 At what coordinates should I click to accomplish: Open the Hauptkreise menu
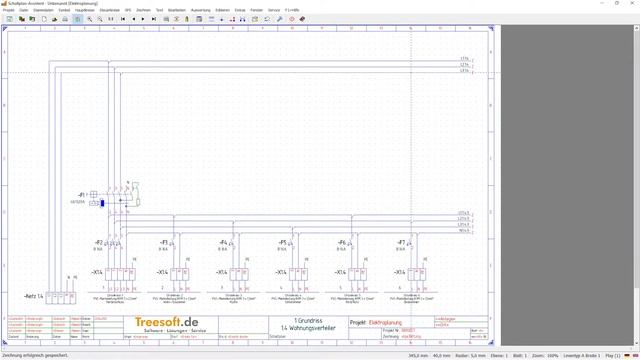click(x=85, y=10)
